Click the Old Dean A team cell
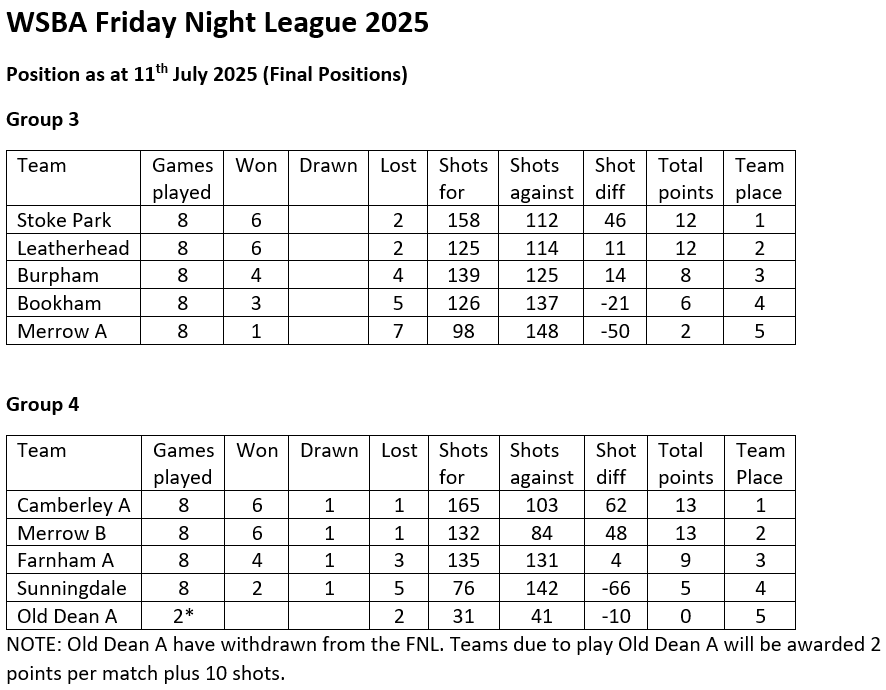This screenshot has width=886, height=690. point(67,616)
